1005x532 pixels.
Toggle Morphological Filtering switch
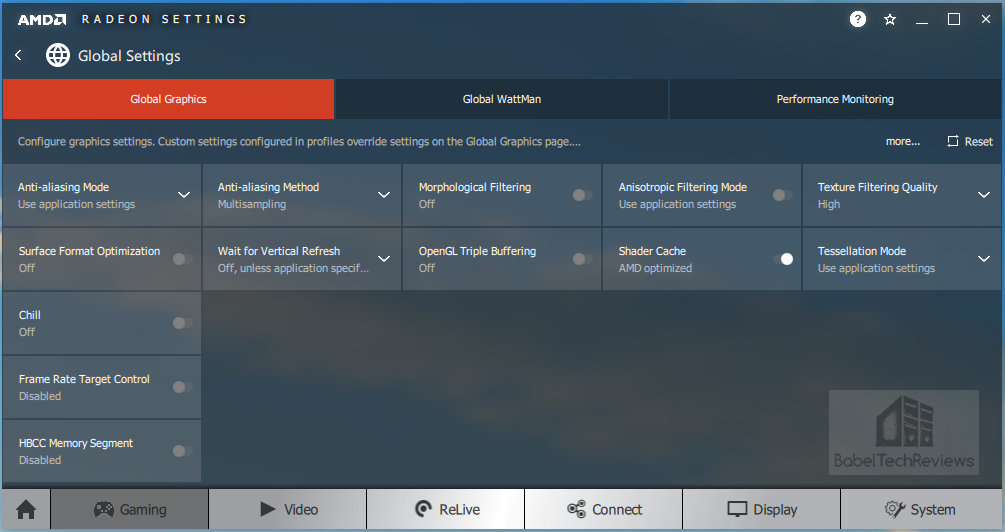[x=583, y=195]
